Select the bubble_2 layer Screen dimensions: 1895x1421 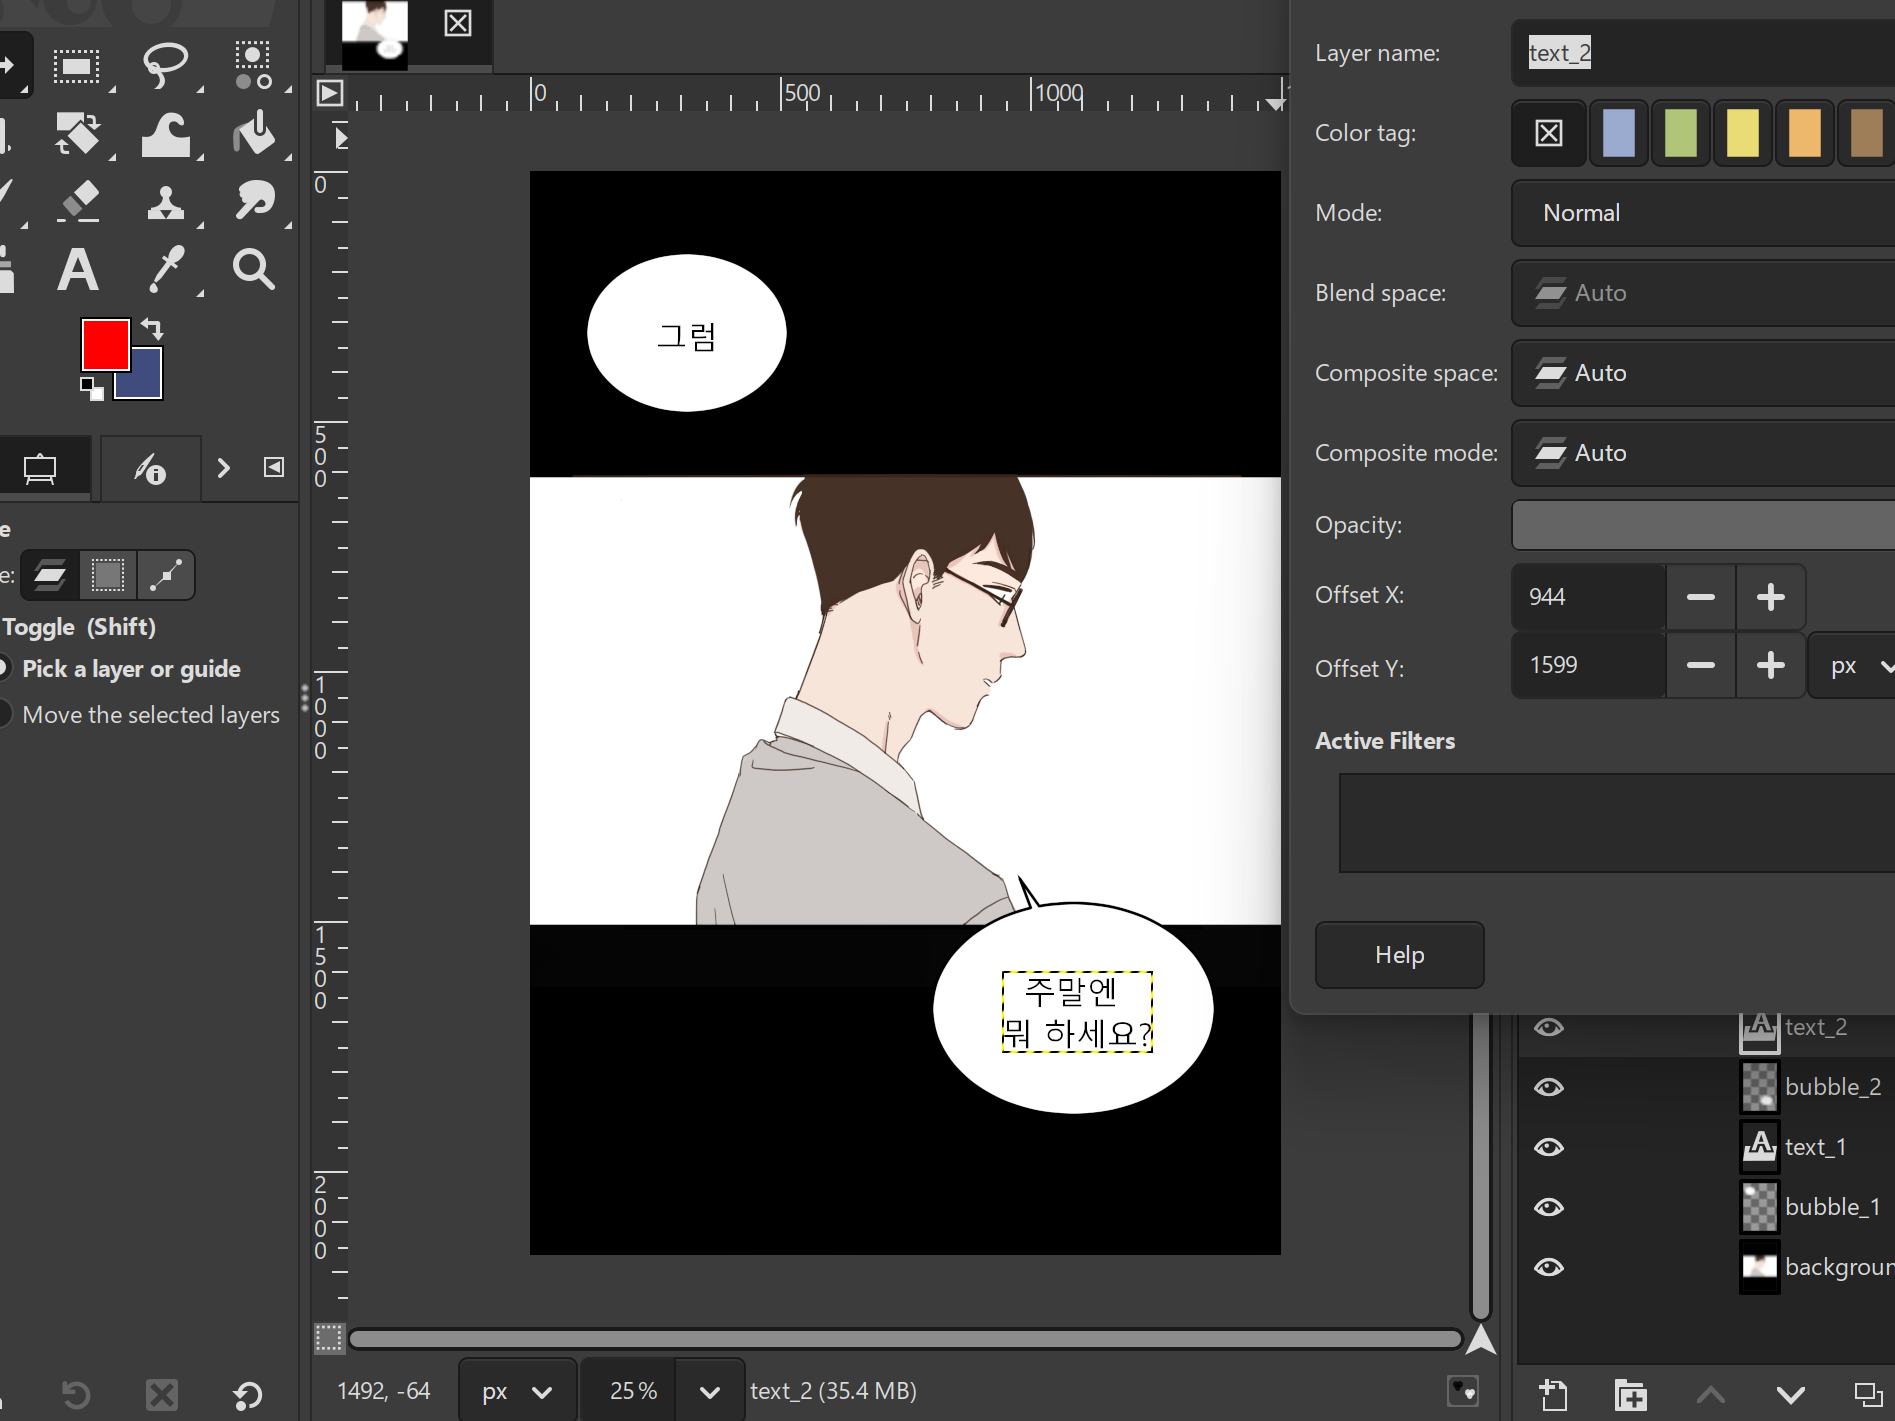coord(1706,1087)
